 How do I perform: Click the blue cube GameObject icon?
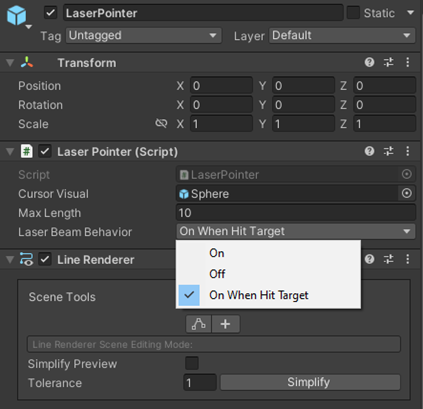pyautogui.click(x=17, y=15)
